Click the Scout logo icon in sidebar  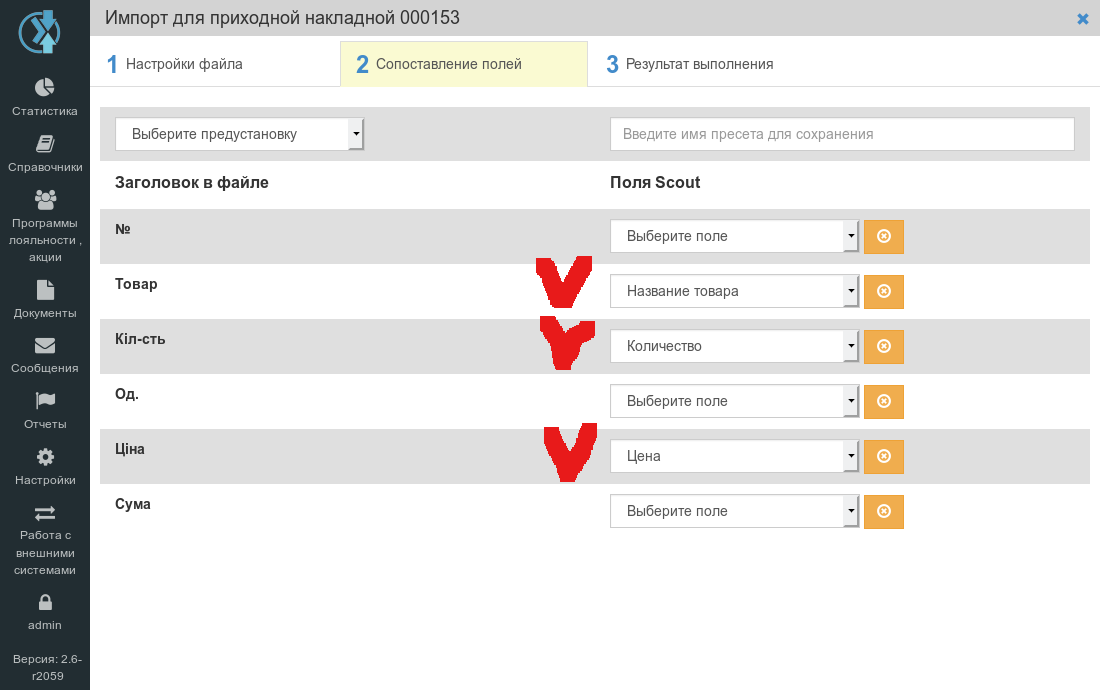[40, 32]
